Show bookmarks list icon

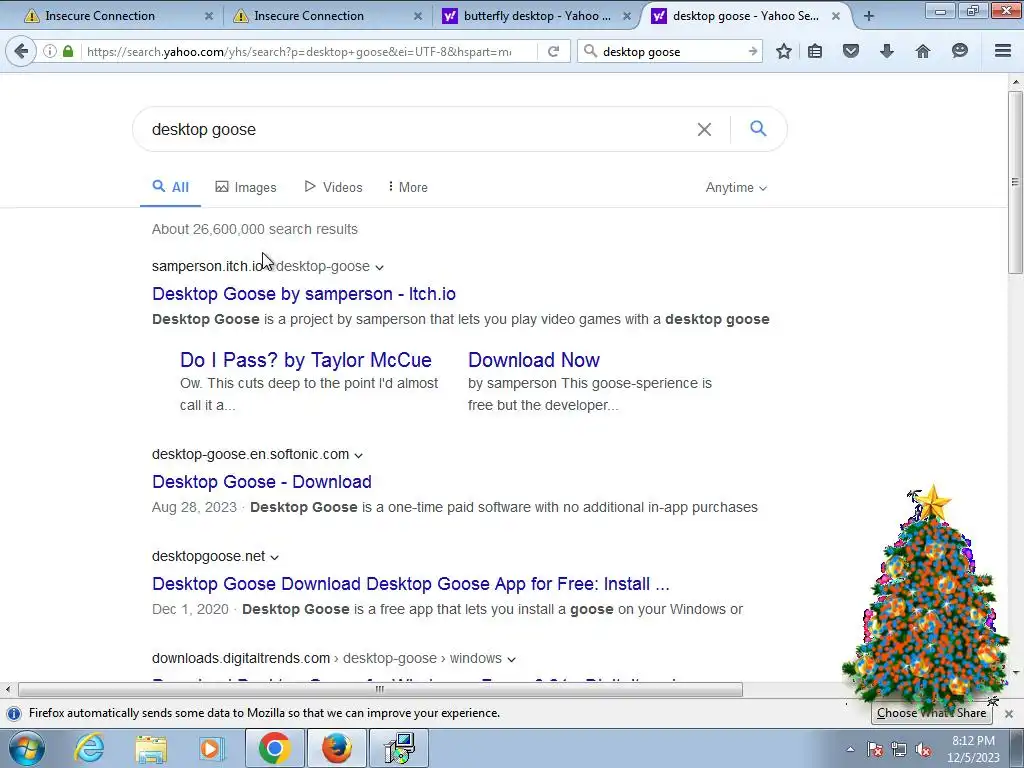tap(815, 51)
